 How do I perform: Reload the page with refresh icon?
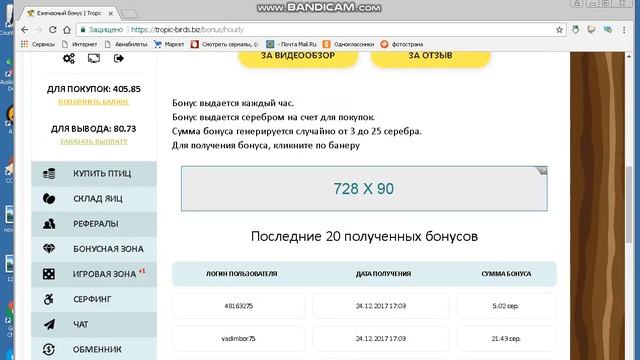(53, 30)
